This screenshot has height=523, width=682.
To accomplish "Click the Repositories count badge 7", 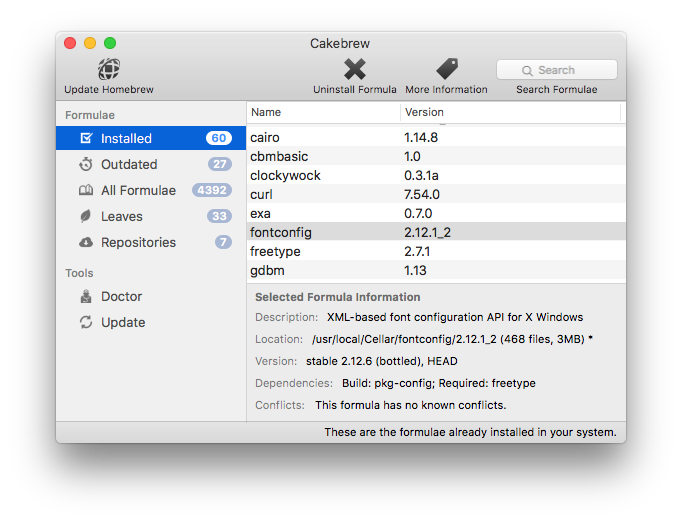I will [223, 242].
